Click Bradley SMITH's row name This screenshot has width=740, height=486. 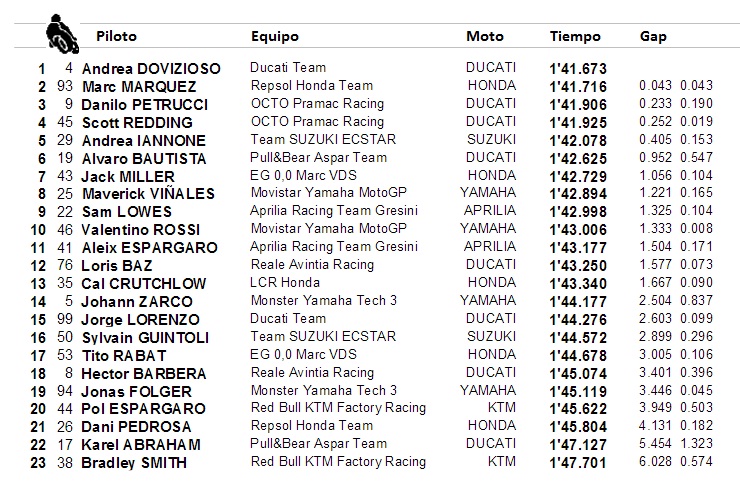(x=134, y=463)
